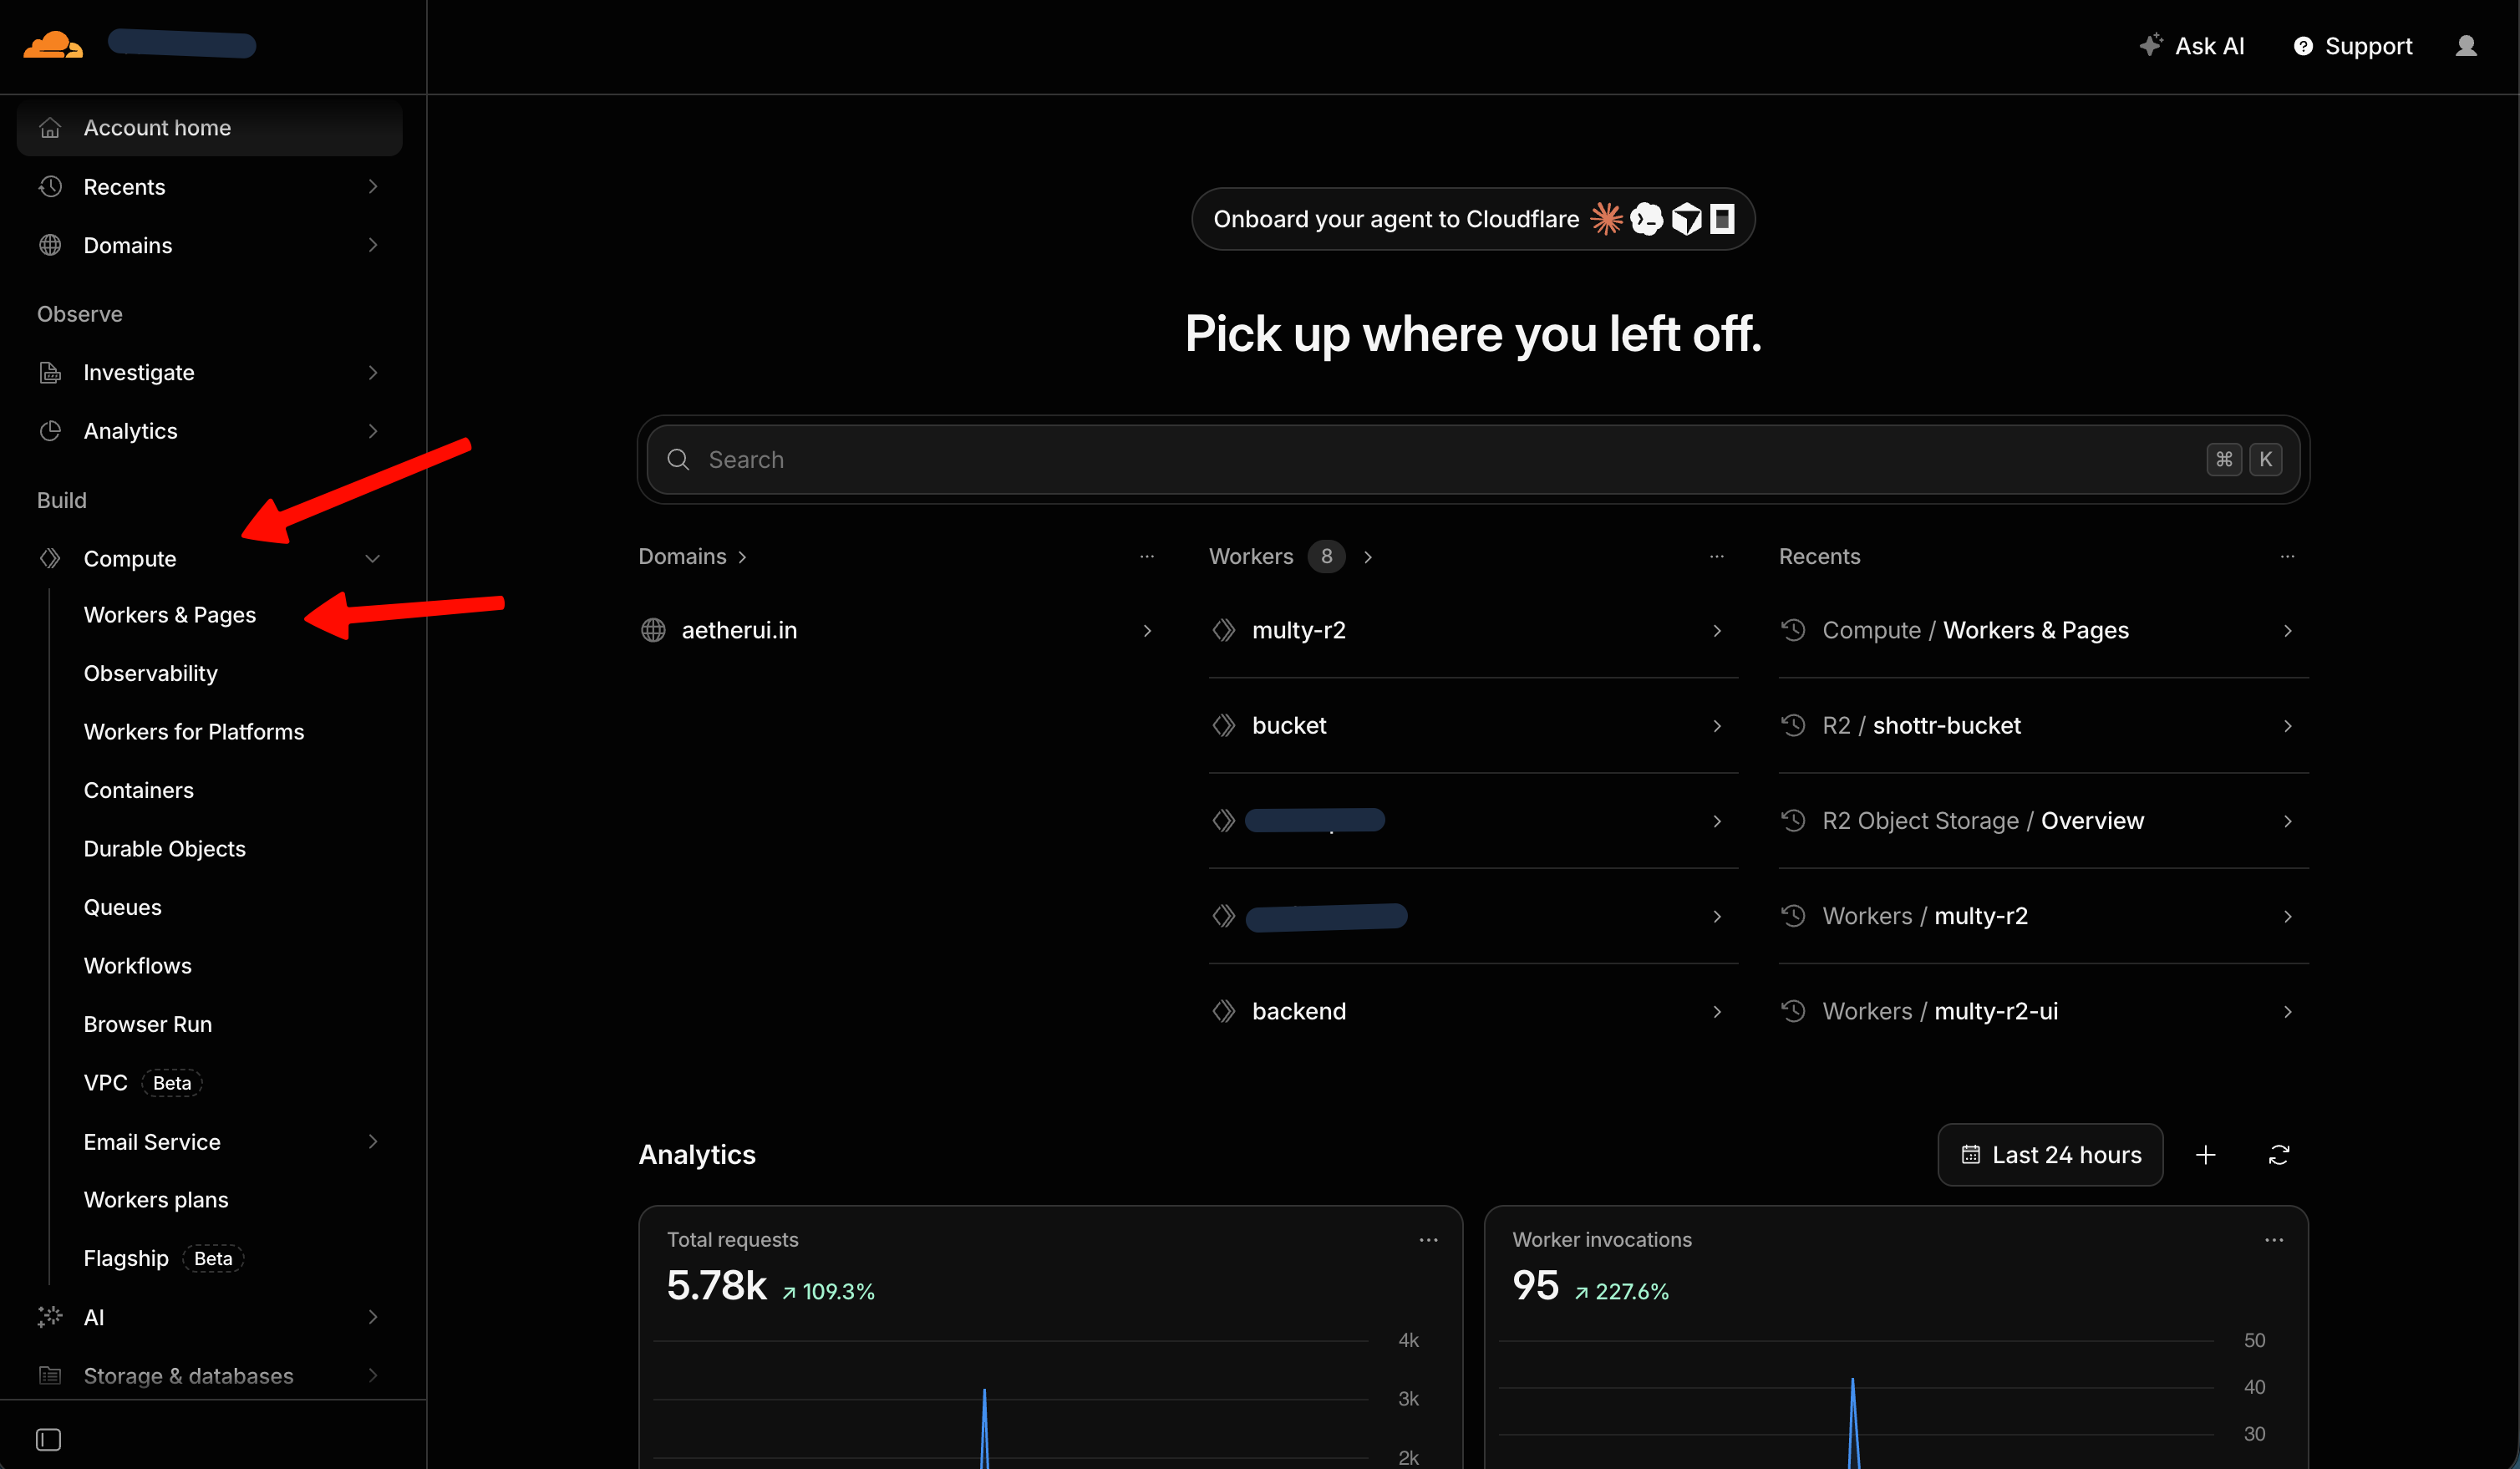Click the Storage & databases icon
Image resolution: width=2520 pixels, height=1469 pixels.
click(x=50, y=1375)
